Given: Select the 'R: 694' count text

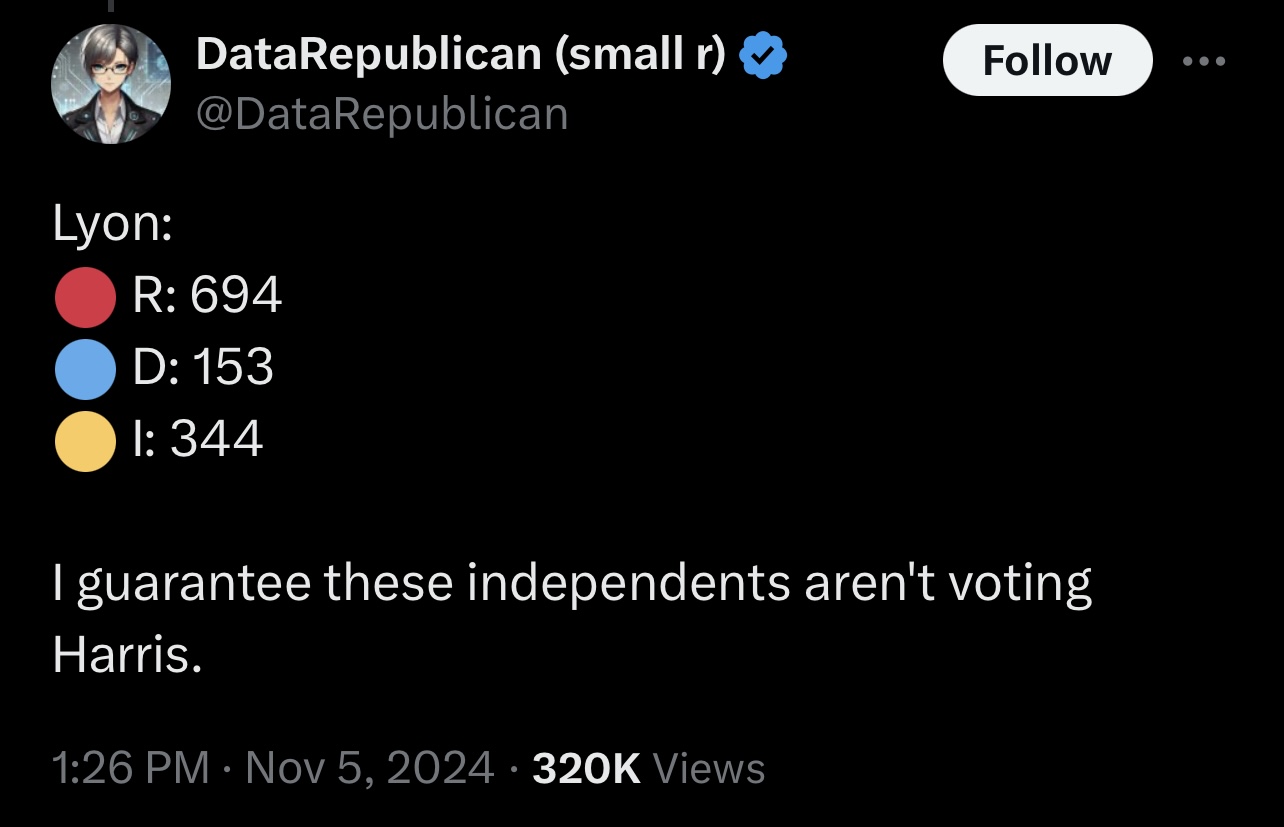Looking at the screenshot, I should pyautogui.click(x=207, y=296).
